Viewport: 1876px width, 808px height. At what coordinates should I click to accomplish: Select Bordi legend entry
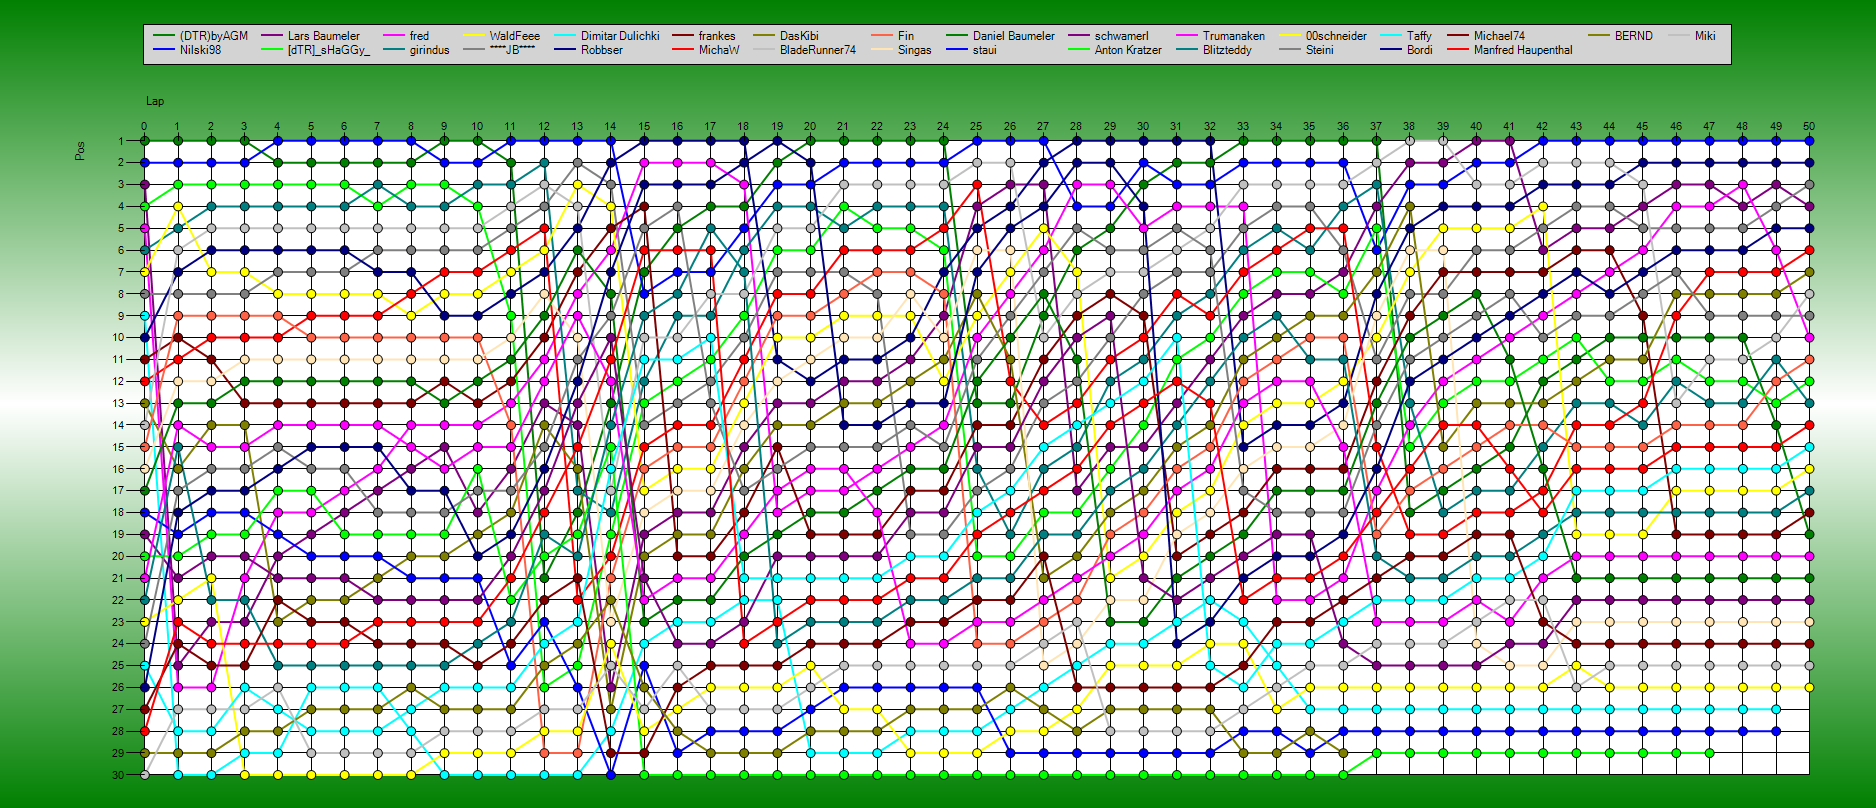(1420, 50)
